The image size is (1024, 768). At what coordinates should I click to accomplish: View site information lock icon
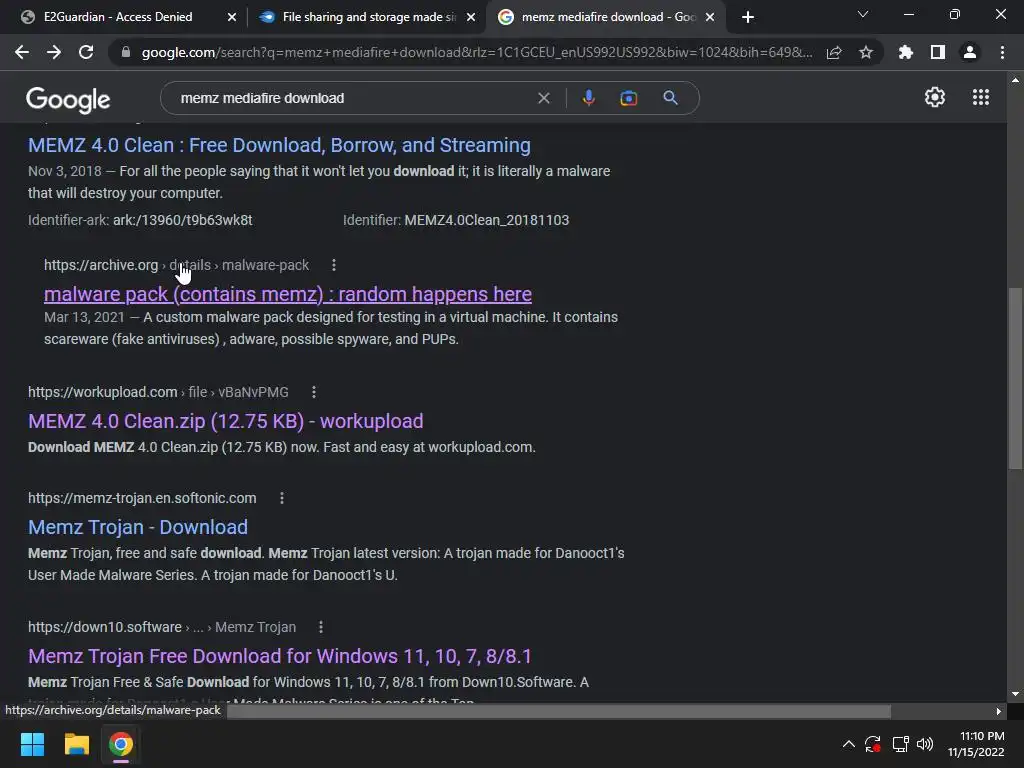coord(125,52)
